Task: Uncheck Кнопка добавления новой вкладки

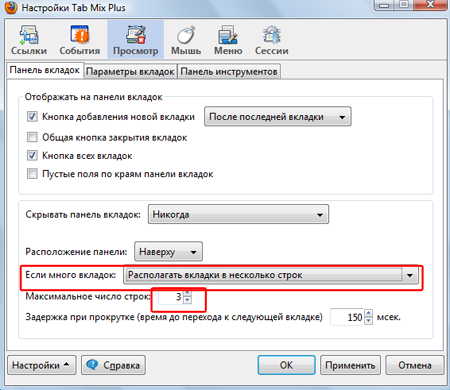Action: pyautogui.click(x=32, y=117)
